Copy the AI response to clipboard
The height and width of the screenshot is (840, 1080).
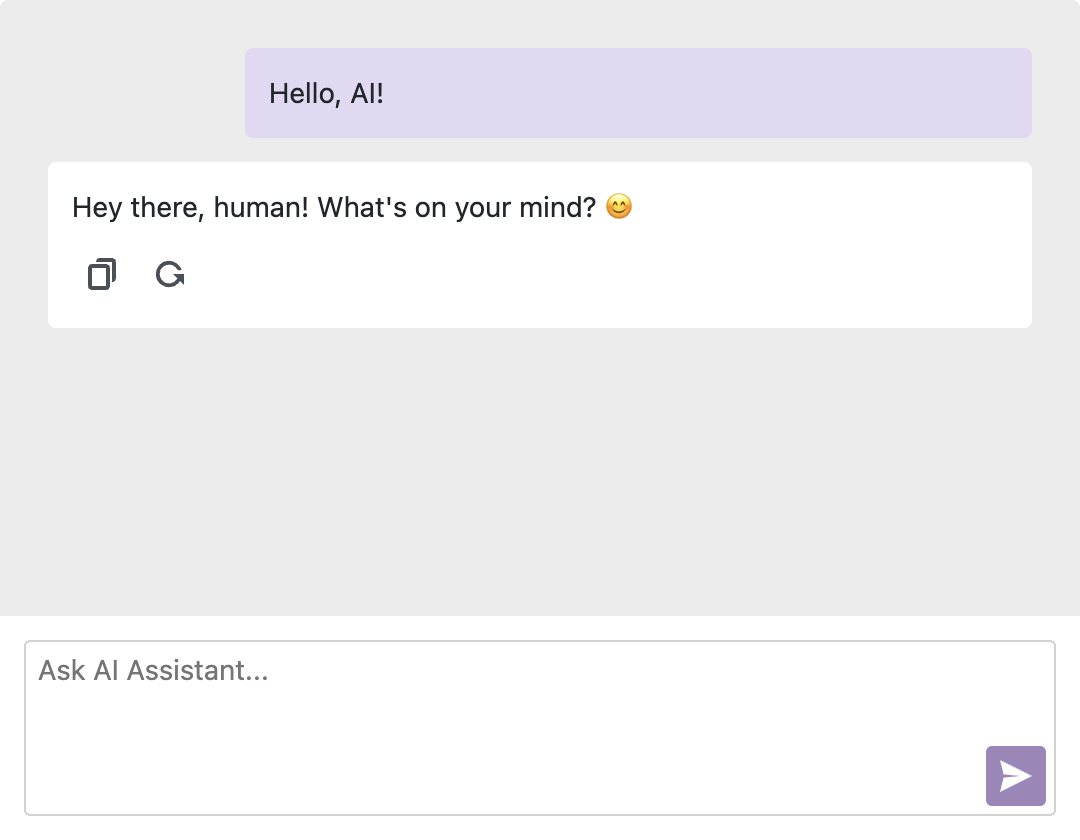101,274
